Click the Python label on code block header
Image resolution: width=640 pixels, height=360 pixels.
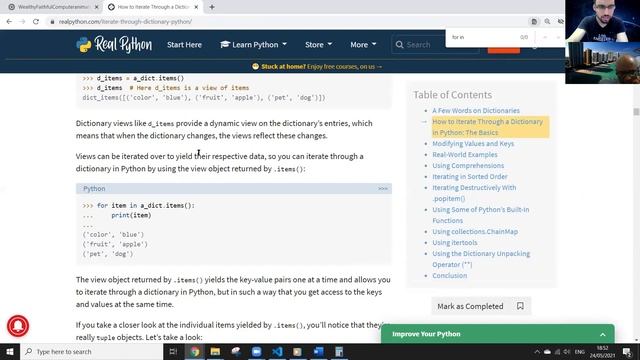click(x=94, y=189)
